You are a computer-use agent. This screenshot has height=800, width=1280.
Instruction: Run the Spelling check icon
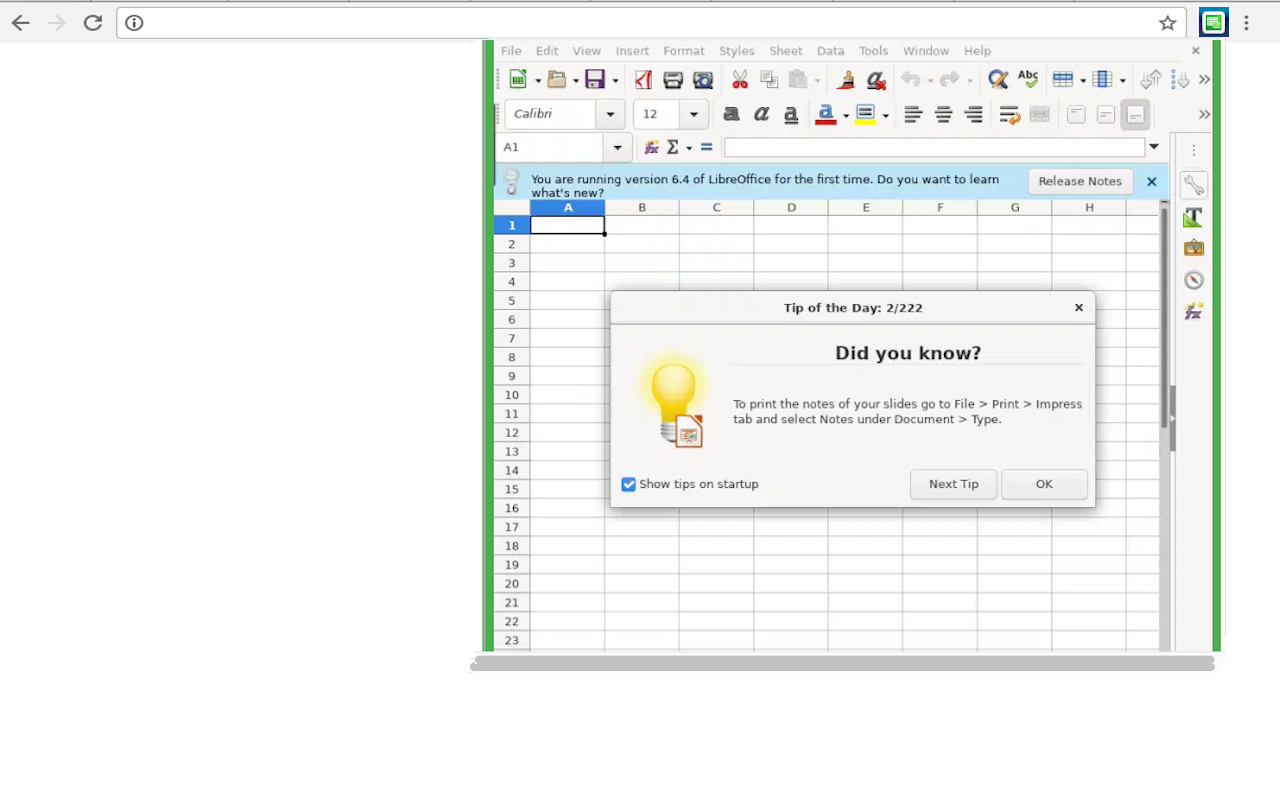1028,80
